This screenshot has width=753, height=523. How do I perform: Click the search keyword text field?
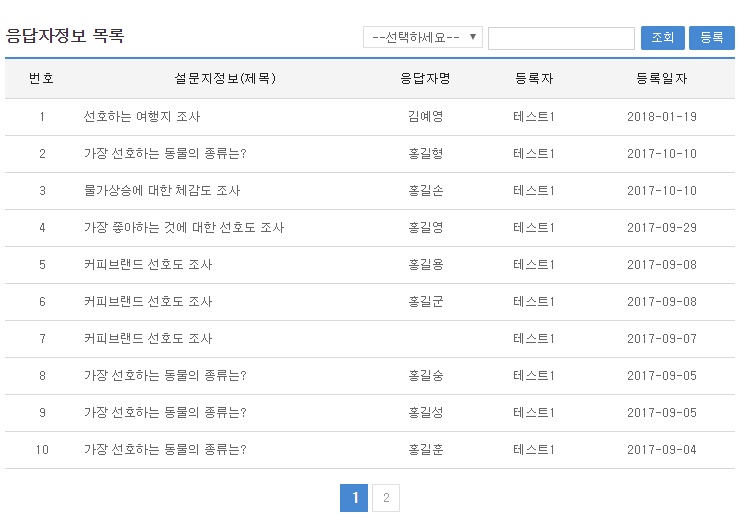click(x=561, y=38)
